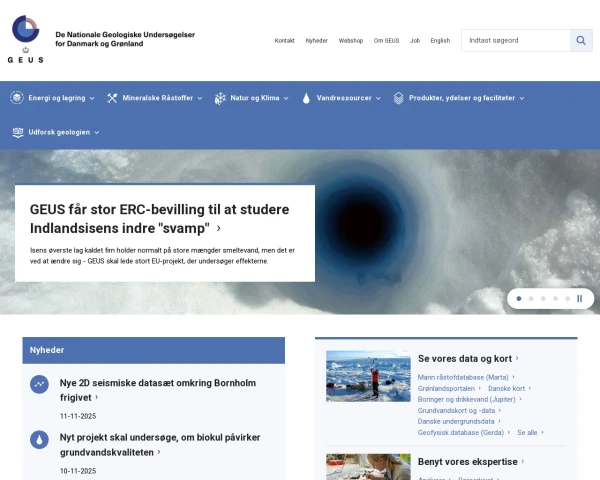
Task: Click the Udforsk geologien book icon
Action: click(x=18, y=132)
